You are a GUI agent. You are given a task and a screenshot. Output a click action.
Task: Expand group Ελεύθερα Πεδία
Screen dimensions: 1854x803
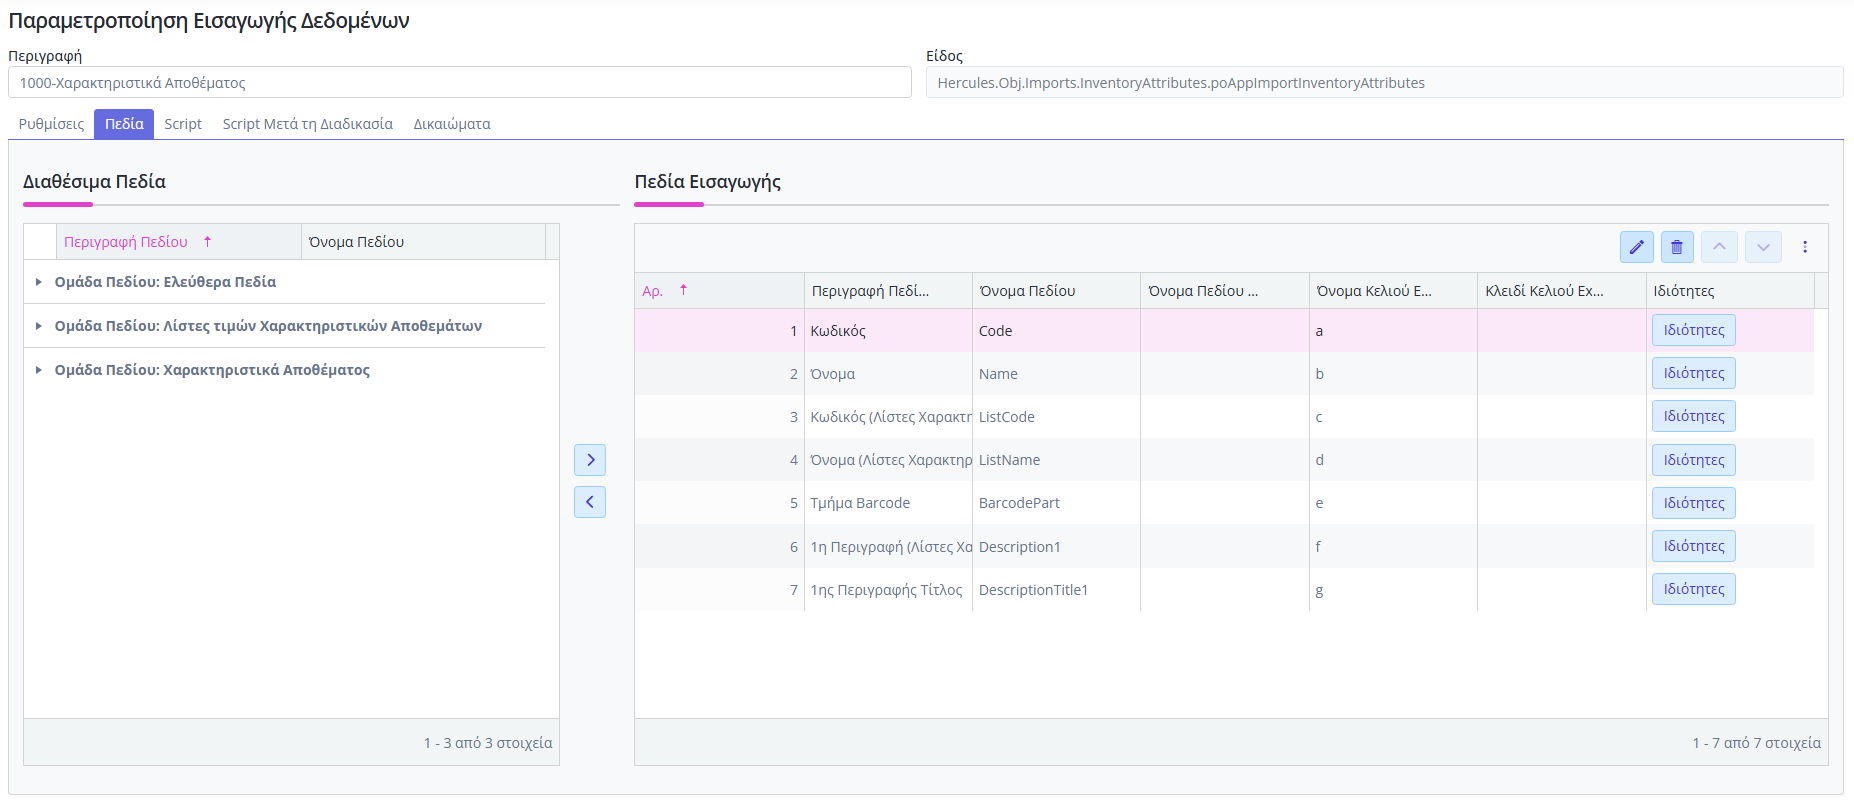pos(38,282)
